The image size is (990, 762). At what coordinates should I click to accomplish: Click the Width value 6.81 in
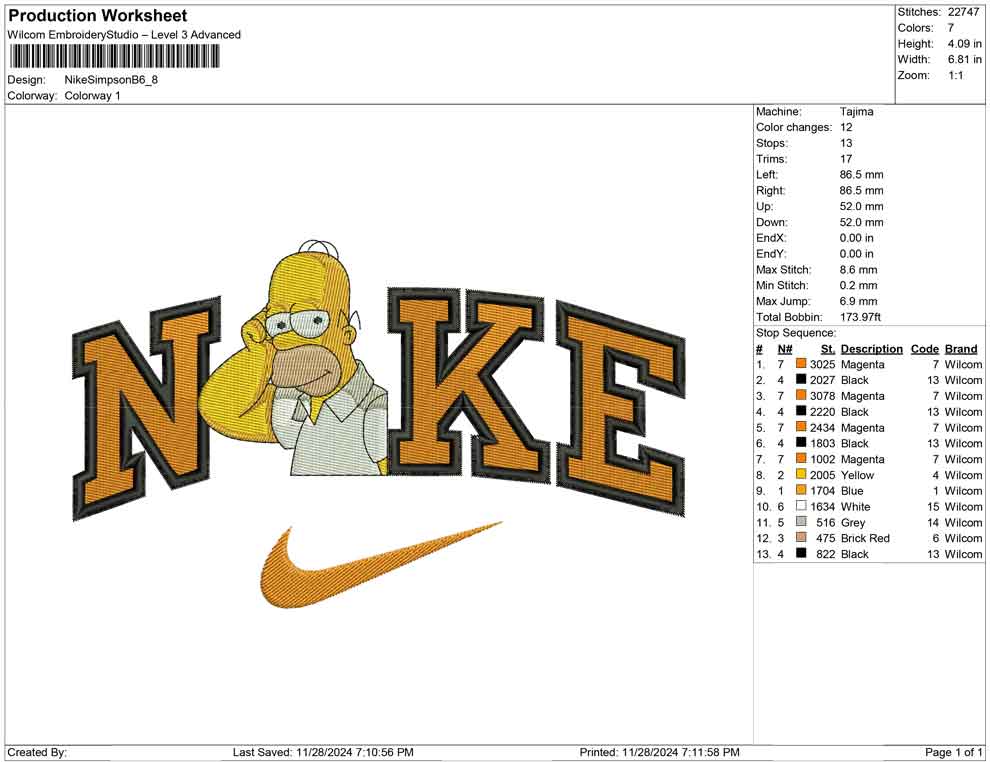[964, 59]
